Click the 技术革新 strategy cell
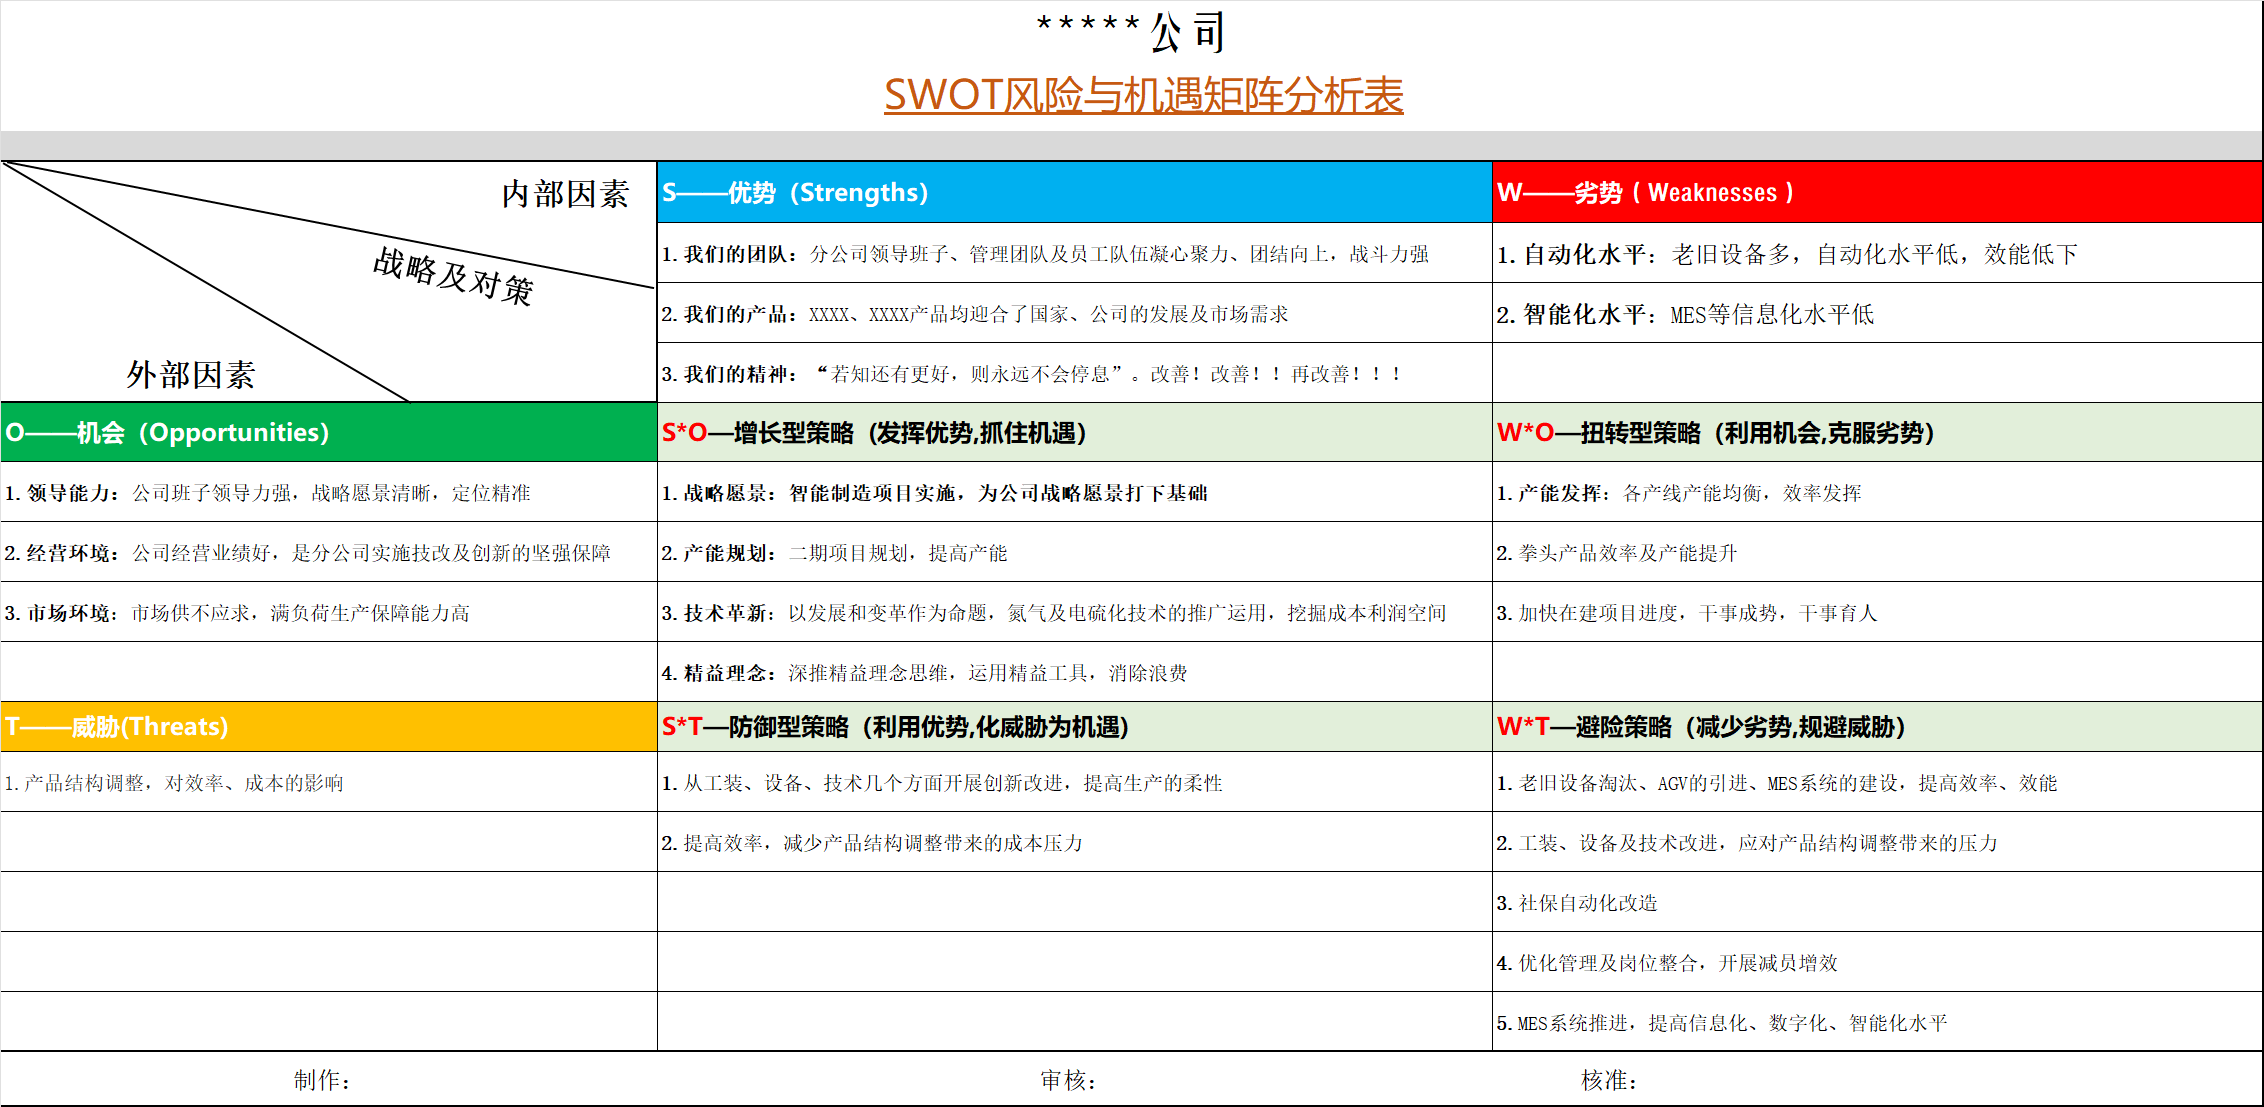Image resolution: width=2264 pixels, height=1107 pixels. (1052, 613)
